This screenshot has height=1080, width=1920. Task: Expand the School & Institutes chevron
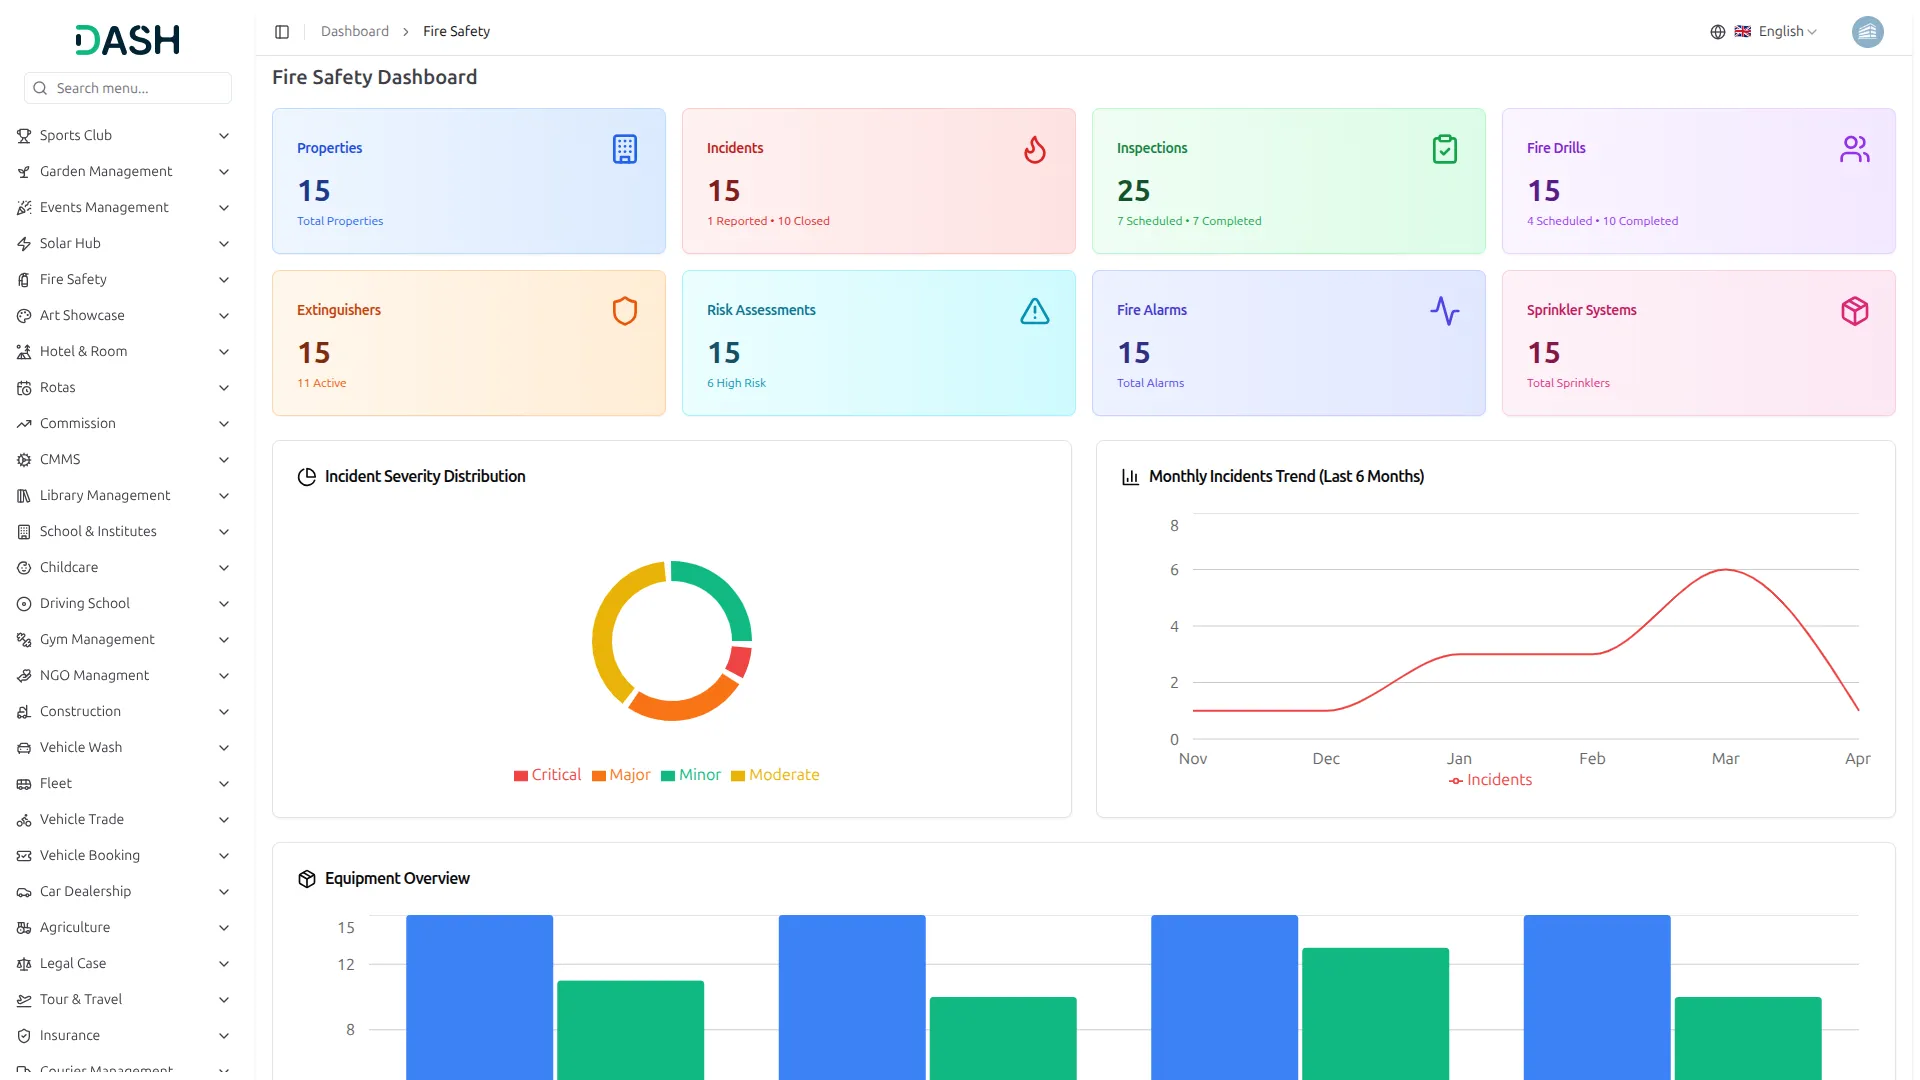point(224,532)
